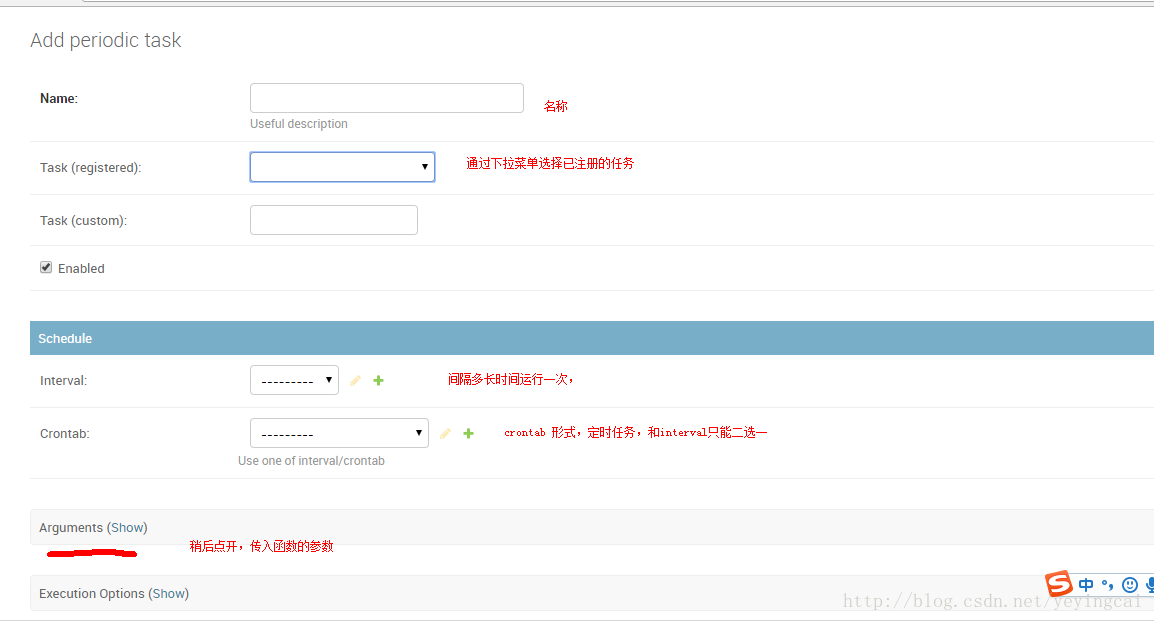The image size is (1154, 621).
Task: Show the Execution Options section
Action: 168,594
